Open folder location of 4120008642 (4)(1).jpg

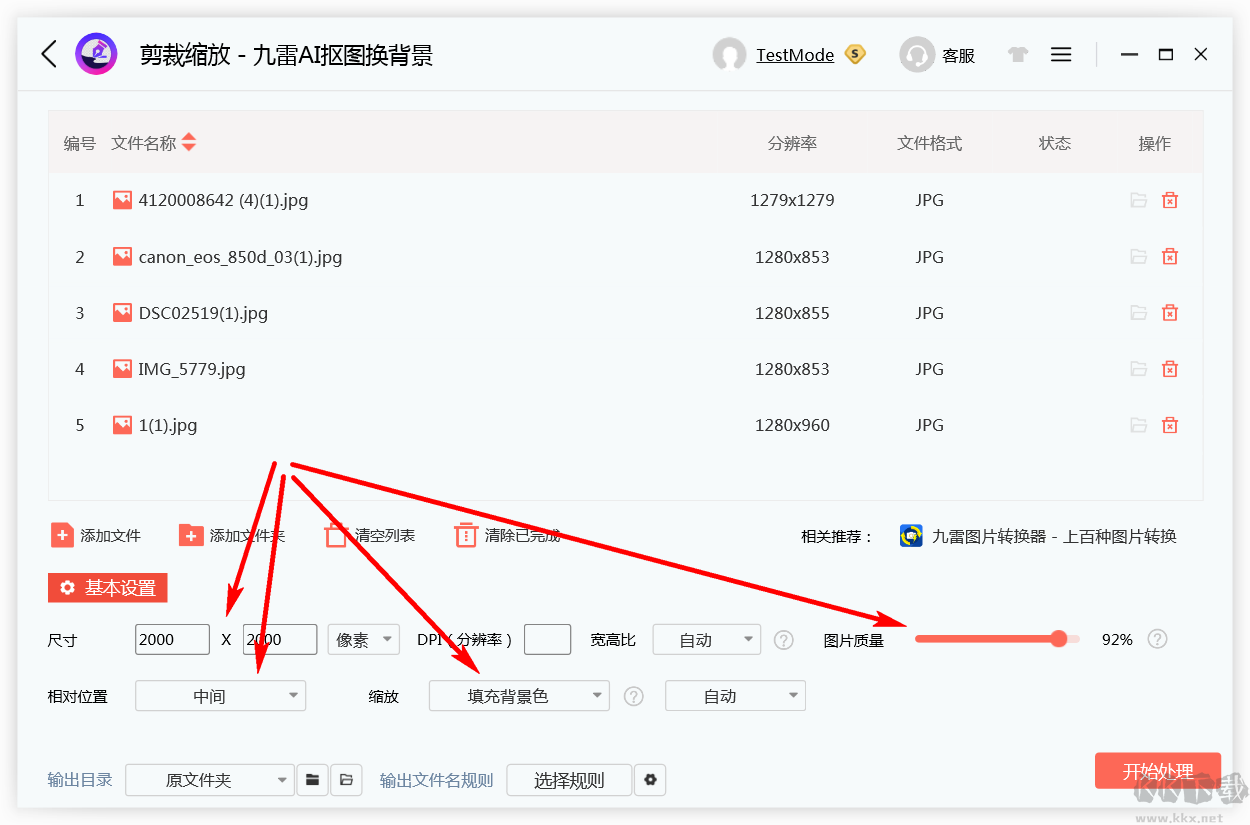point(1138,200)
